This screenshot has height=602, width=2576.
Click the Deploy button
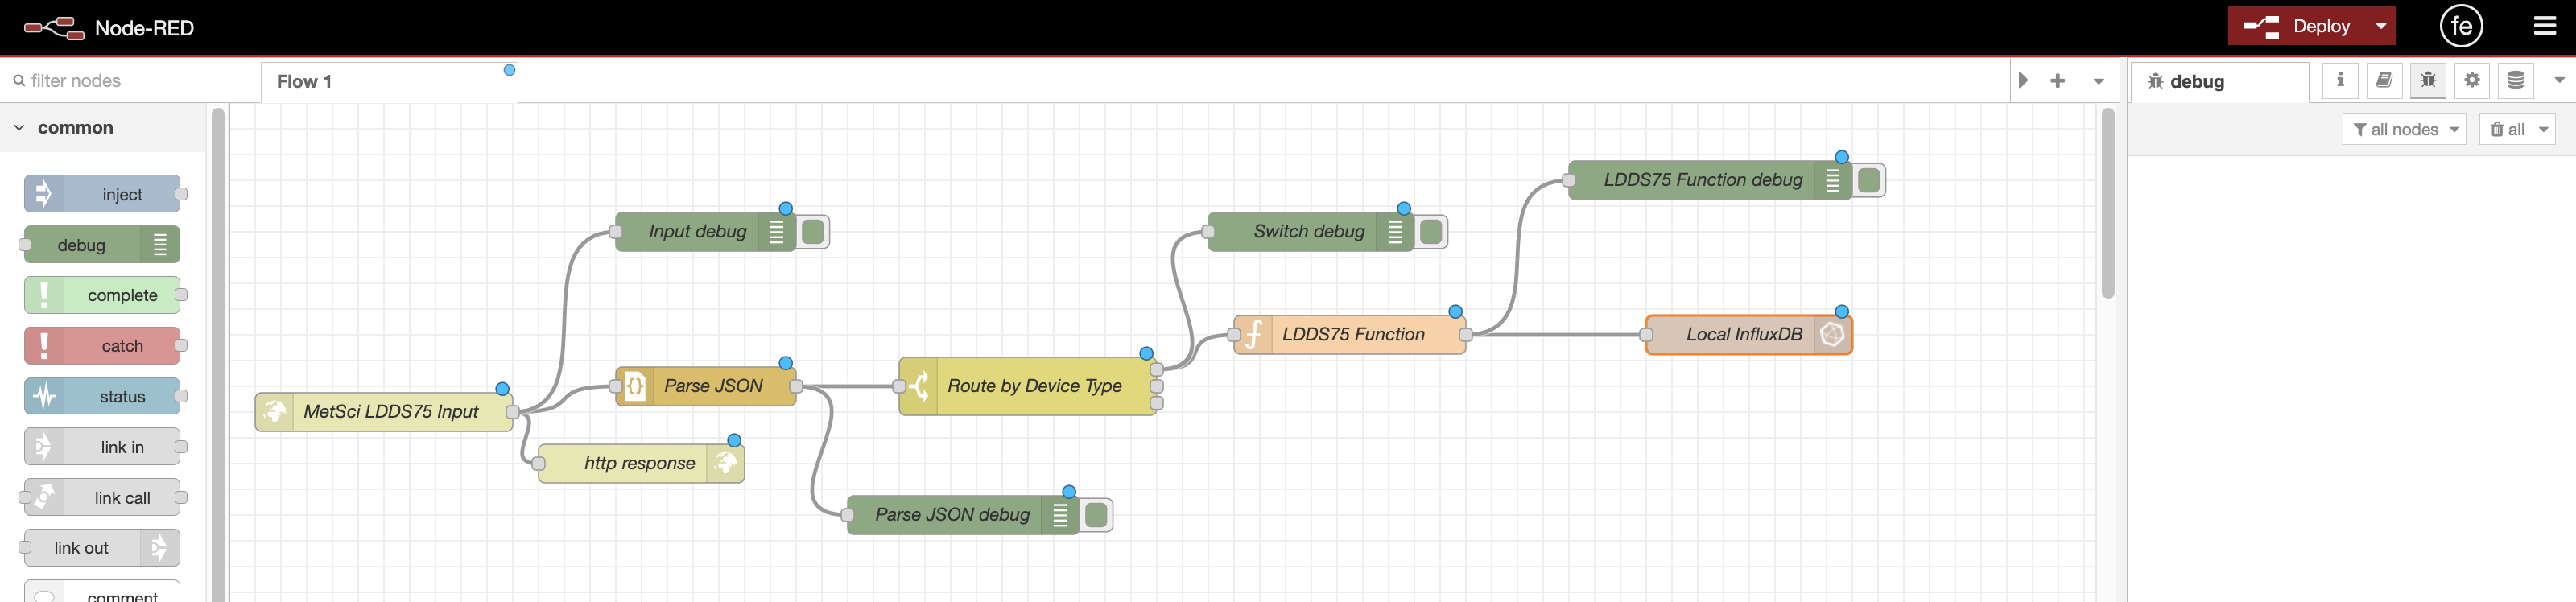2296,27
